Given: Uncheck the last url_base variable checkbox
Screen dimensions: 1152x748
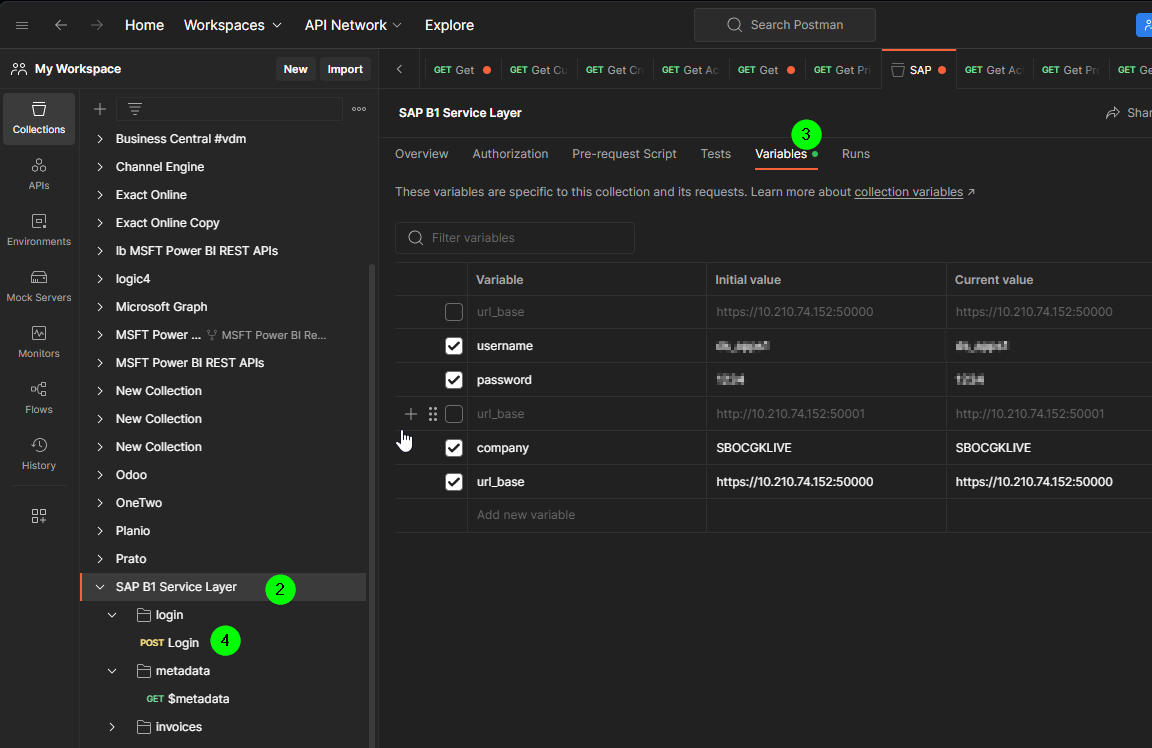Looking at the screenshot, I should coord(454,482).
